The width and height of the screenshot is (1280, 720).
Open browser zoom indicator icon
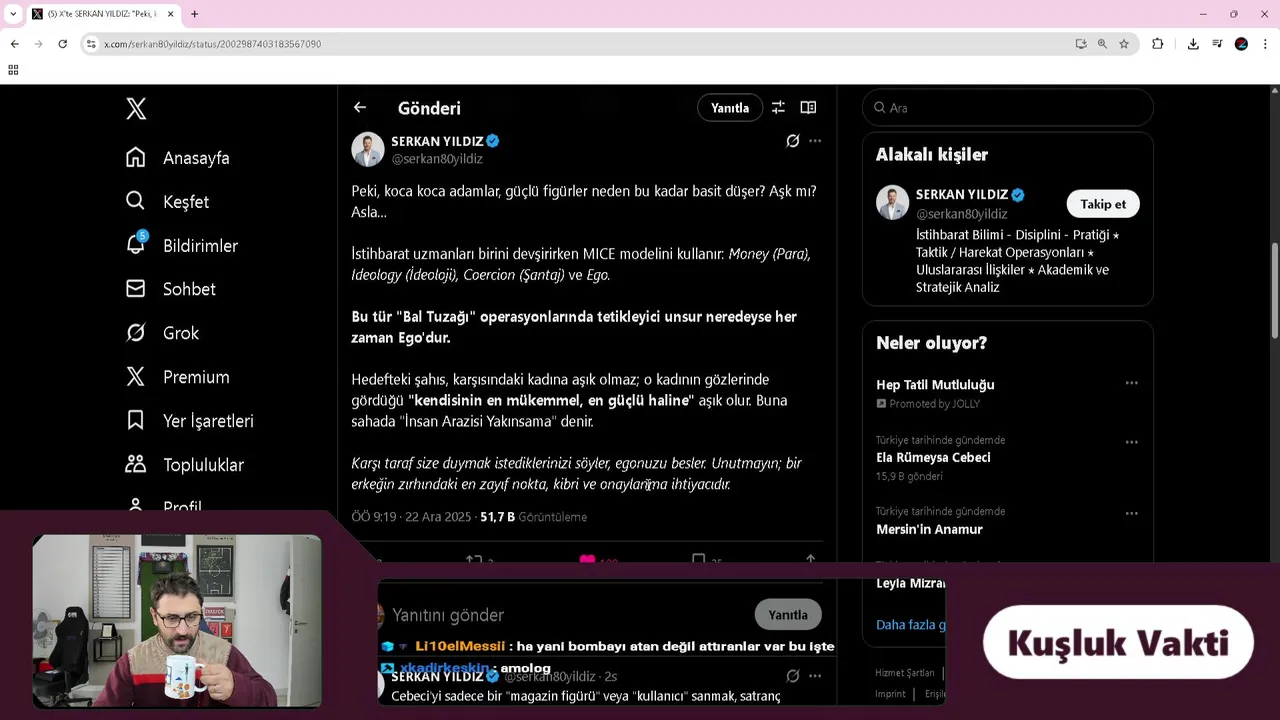click(x=1102, y=44)
